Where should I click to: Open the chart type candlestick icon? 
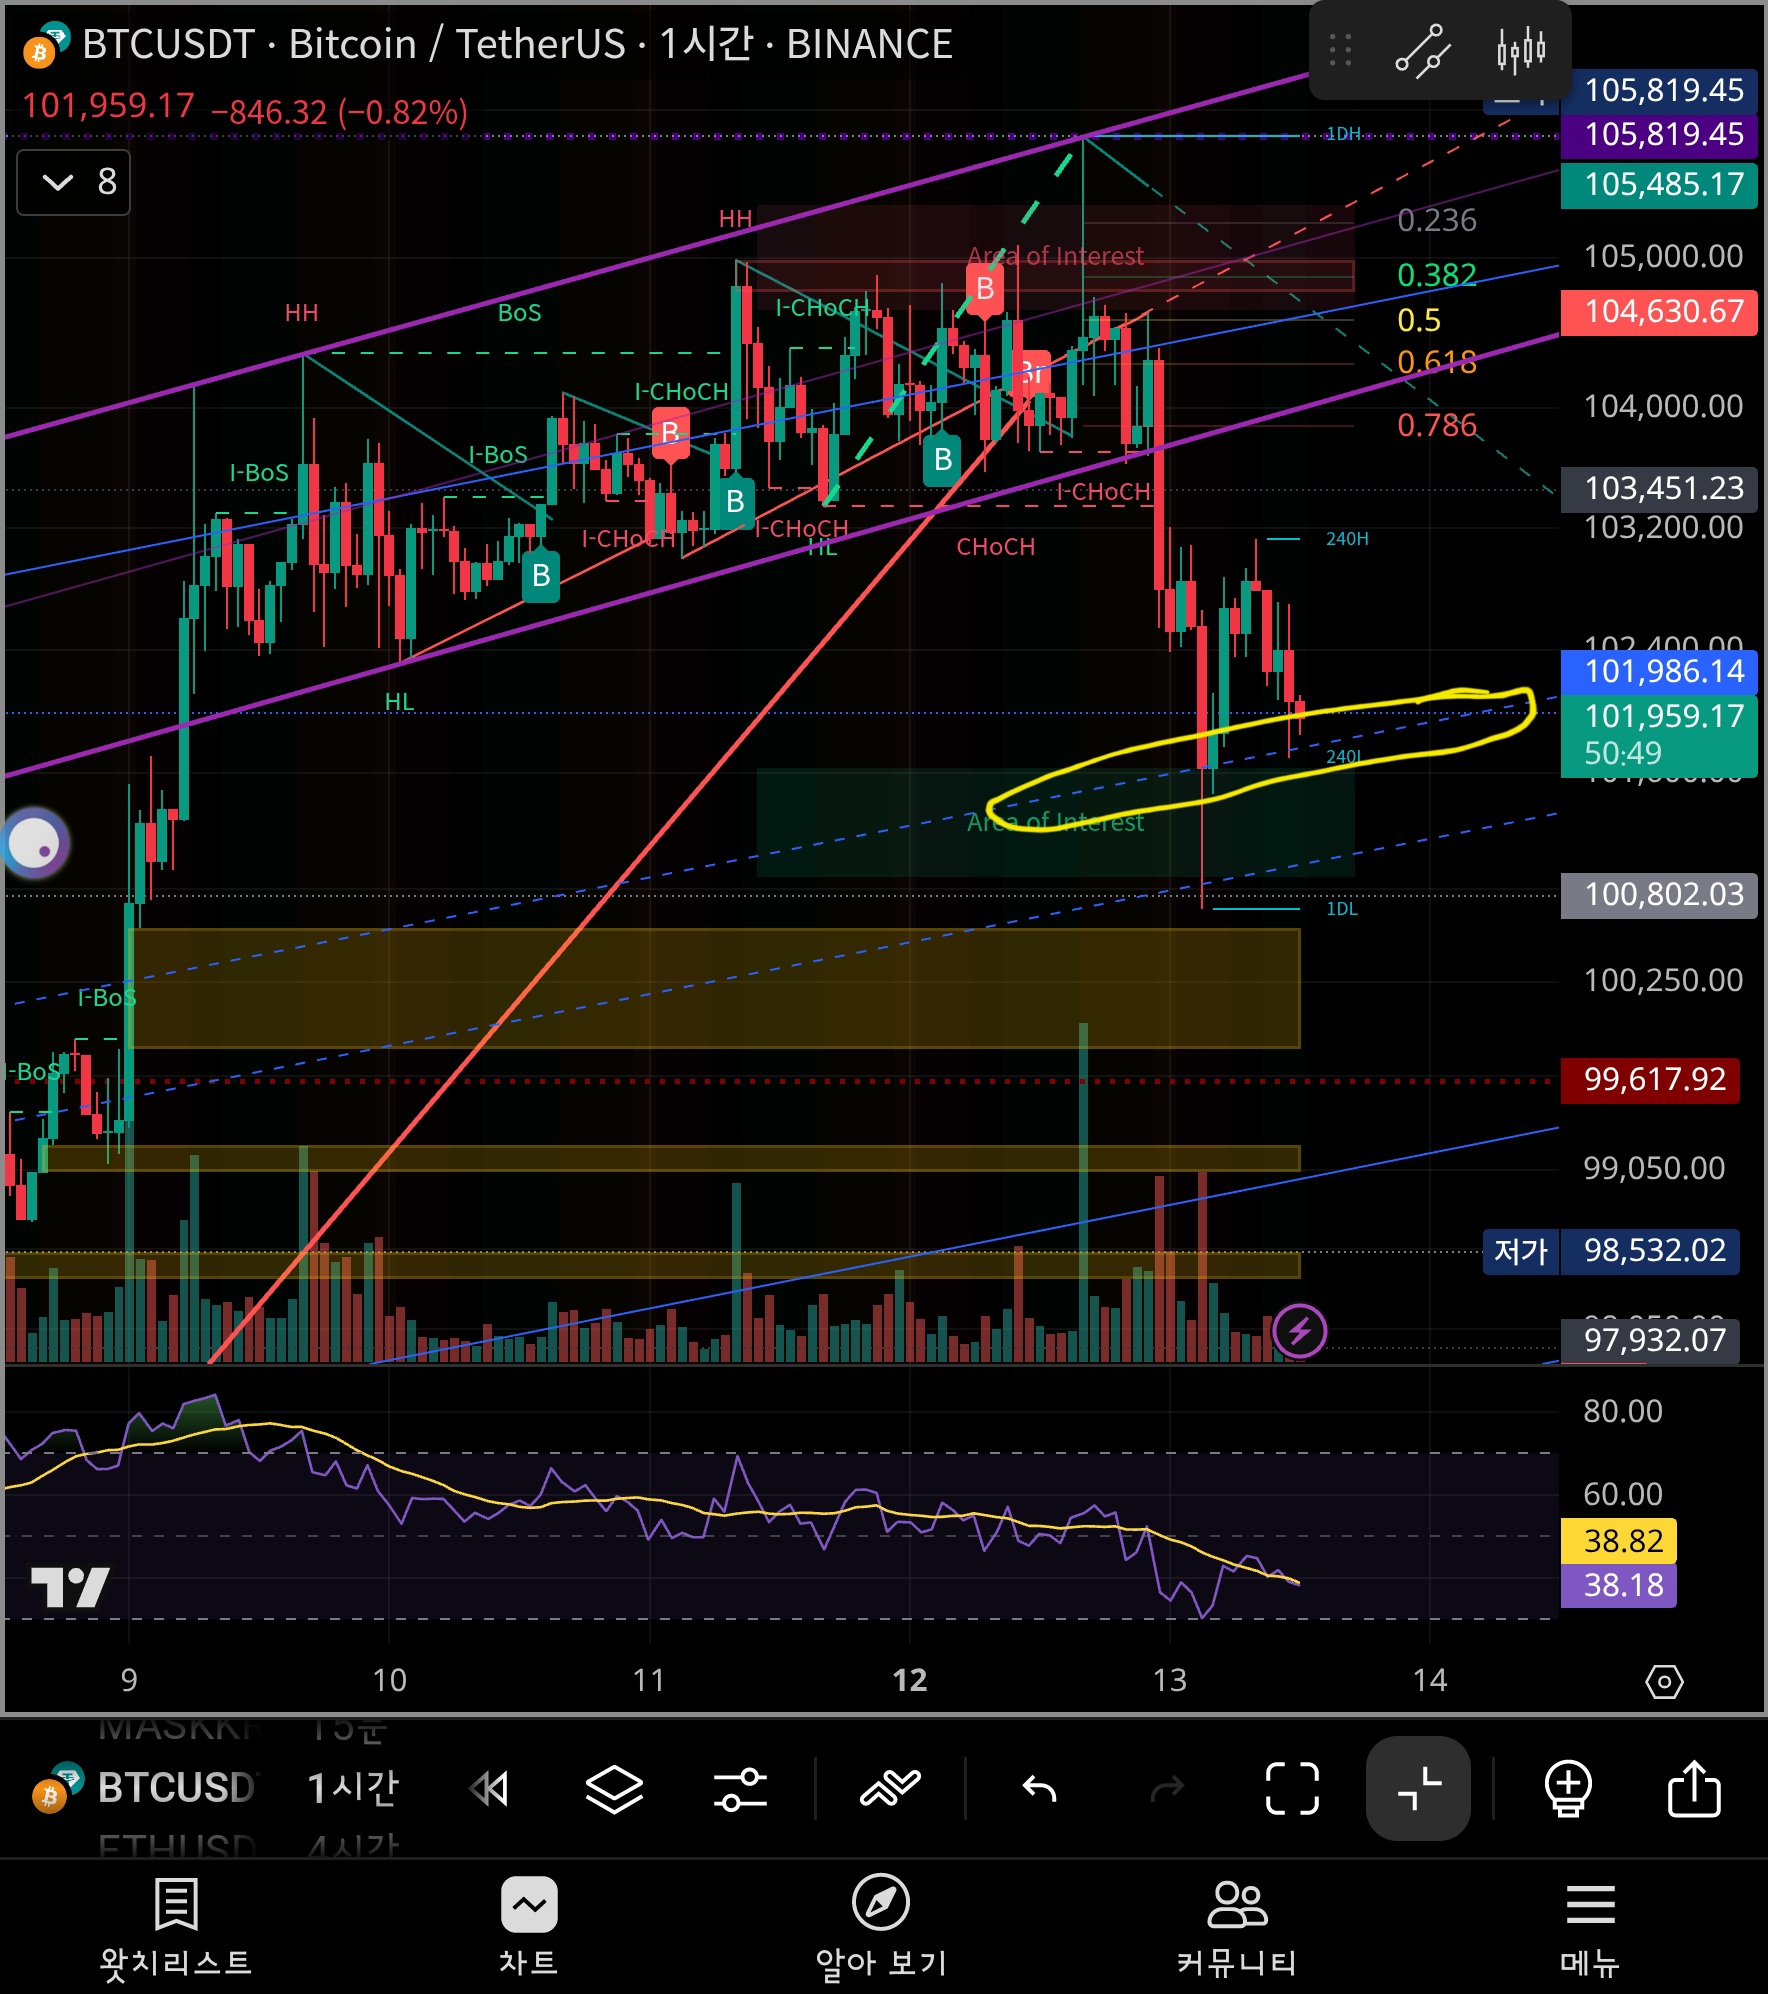(1521, 50)
